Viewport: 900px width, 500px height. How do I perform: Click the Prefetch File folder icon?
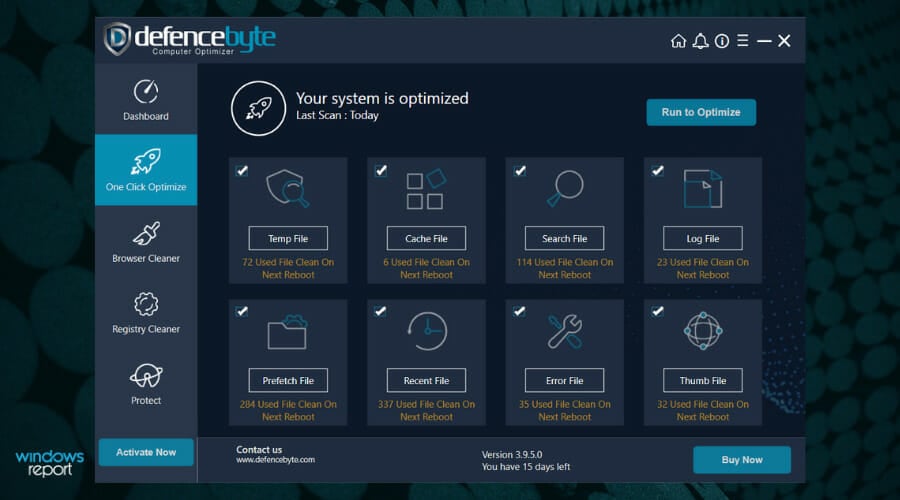pos(287,332)
